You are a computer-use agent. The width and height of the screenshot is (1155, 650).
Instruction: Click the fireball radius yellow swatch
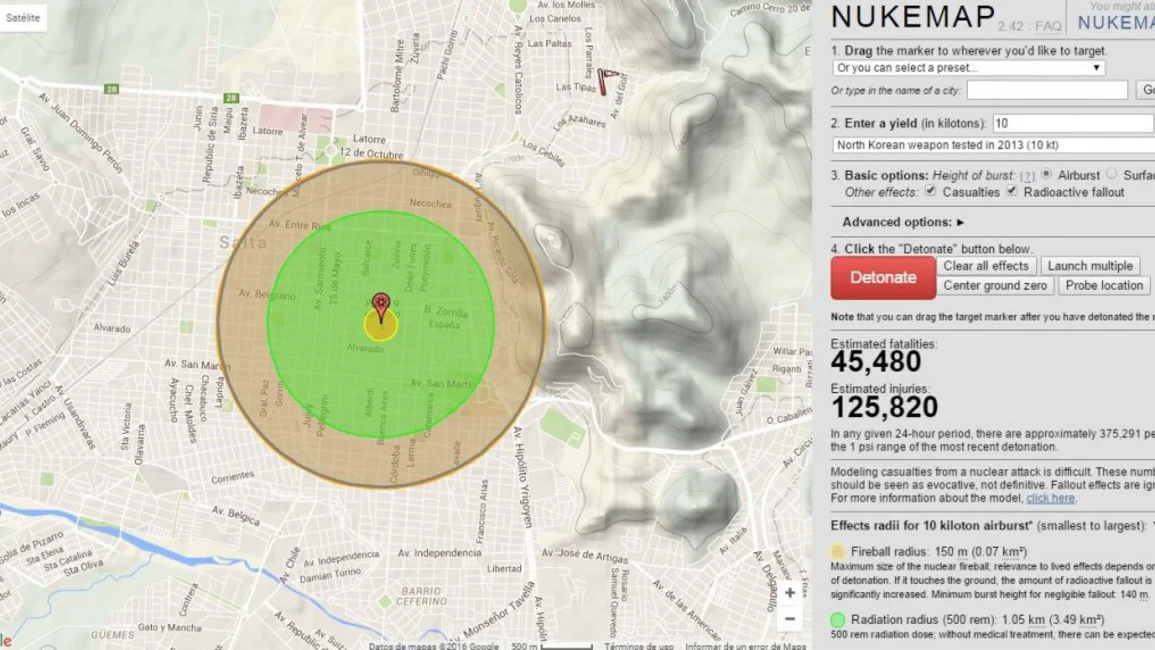pos(838,551)
